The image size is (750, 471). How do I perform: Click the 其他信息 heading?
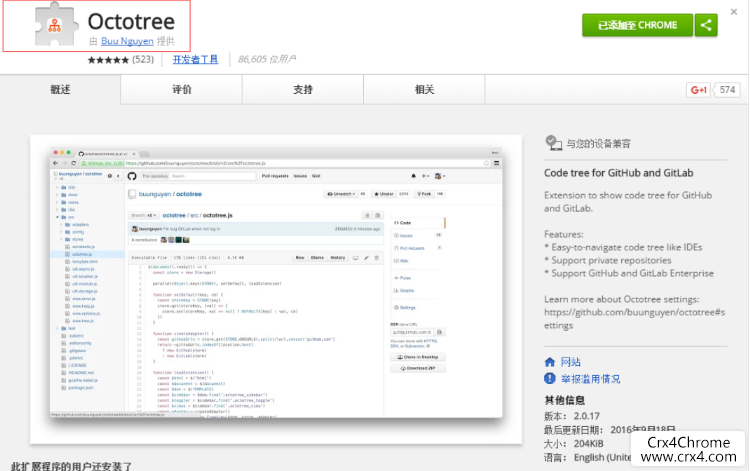click(x=564, y=400)
